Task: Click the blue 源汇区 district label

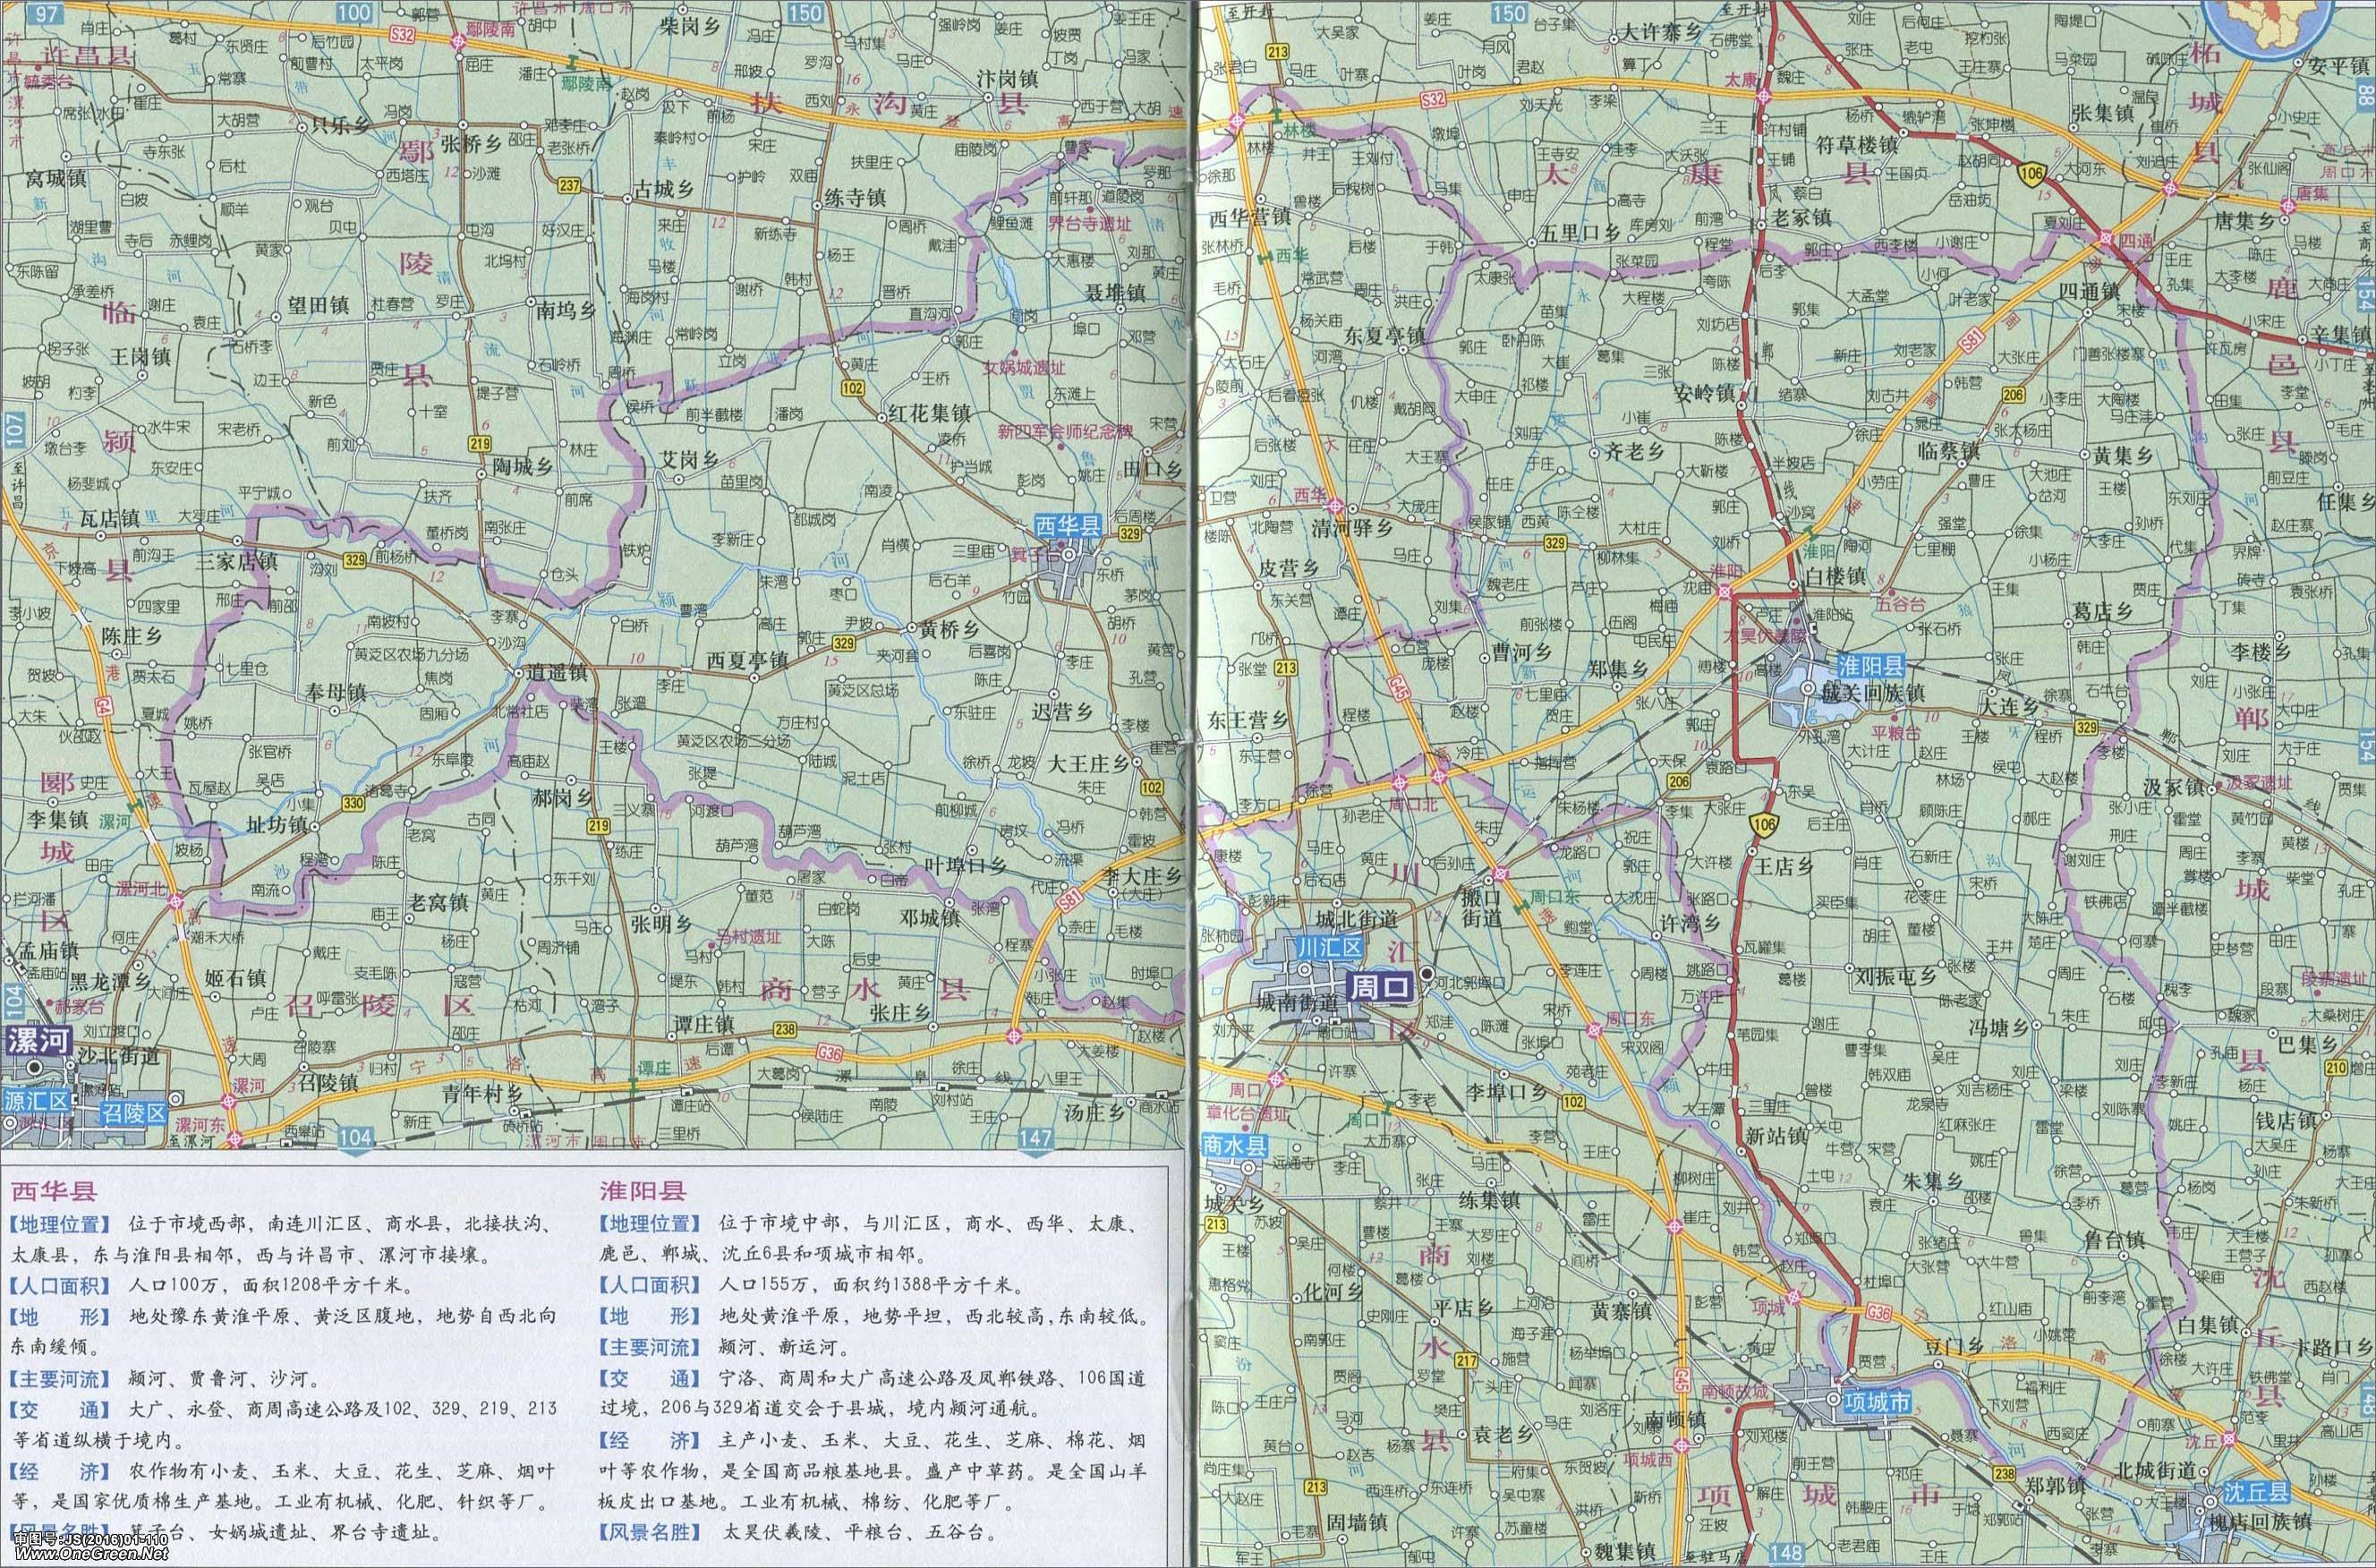Action: pyautogui.click(x=37, y=1101)
